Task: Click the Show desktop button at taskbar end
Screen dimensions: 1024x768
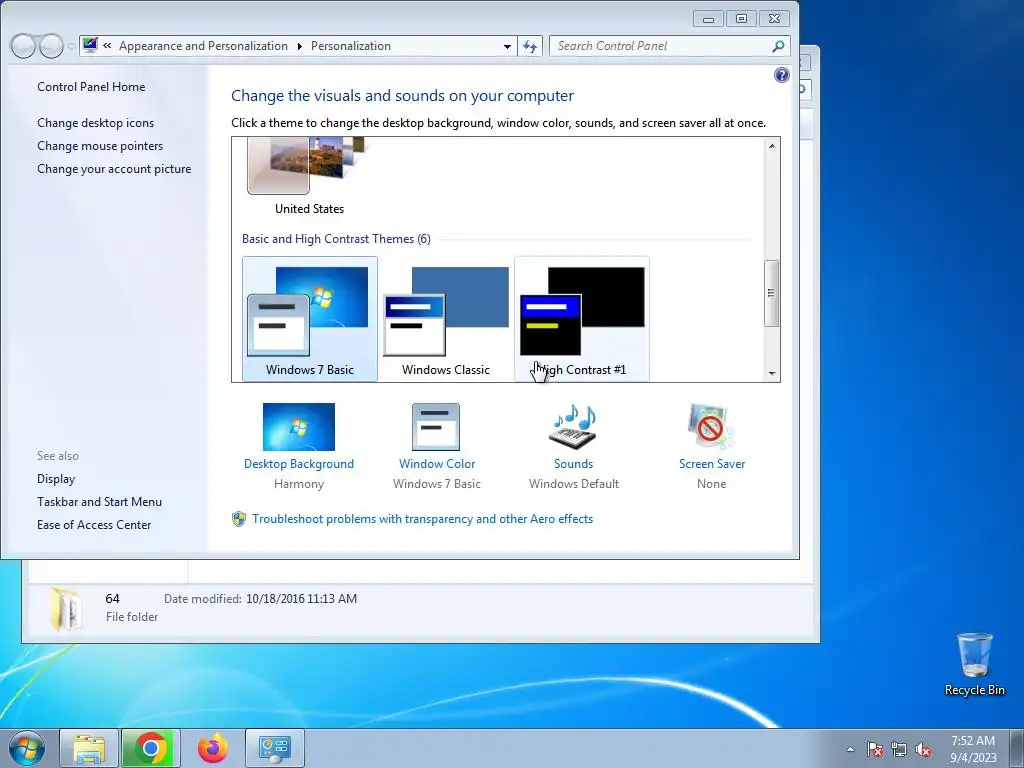Action: (1018, 748)
